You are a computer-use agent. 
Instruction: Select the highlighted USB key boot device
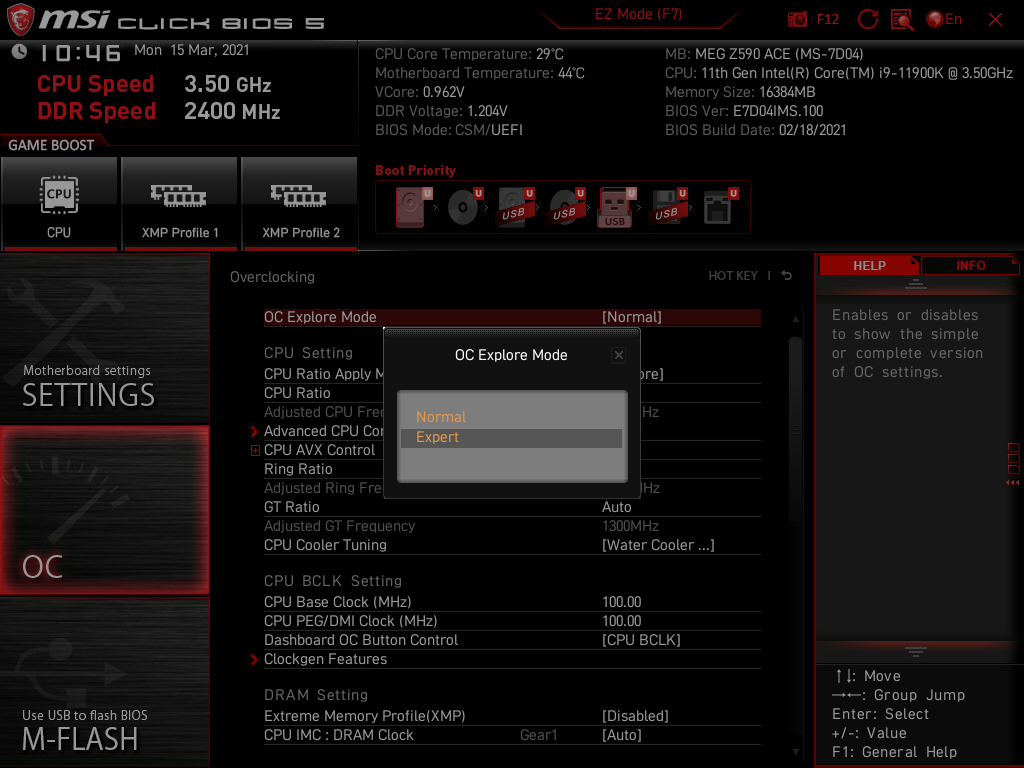(617, 207)
